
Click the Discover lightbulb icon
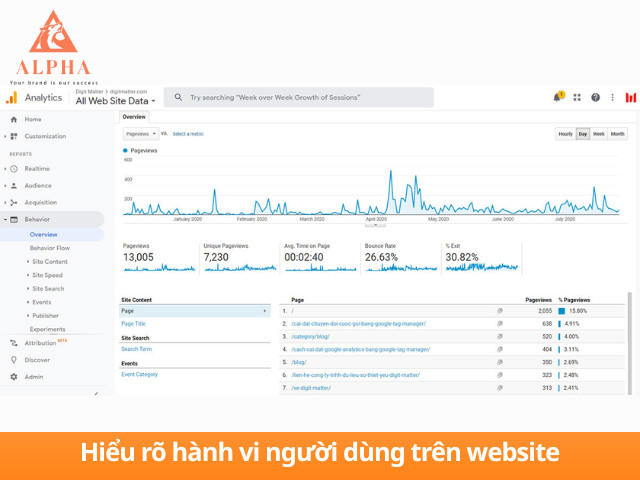[x=14, y=360]
